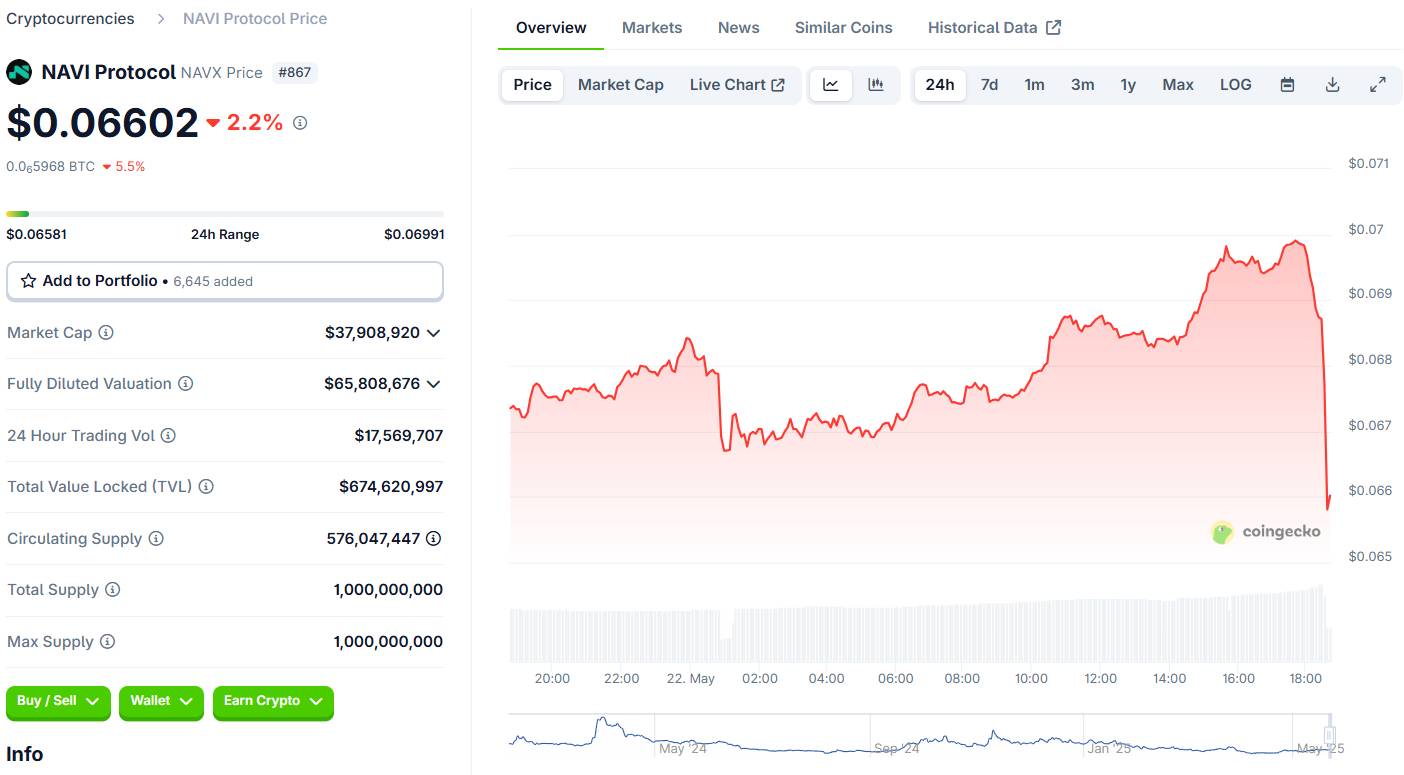Click the #867 rank badge
This screenshot has width=1404, height=775.
(295, 72)
